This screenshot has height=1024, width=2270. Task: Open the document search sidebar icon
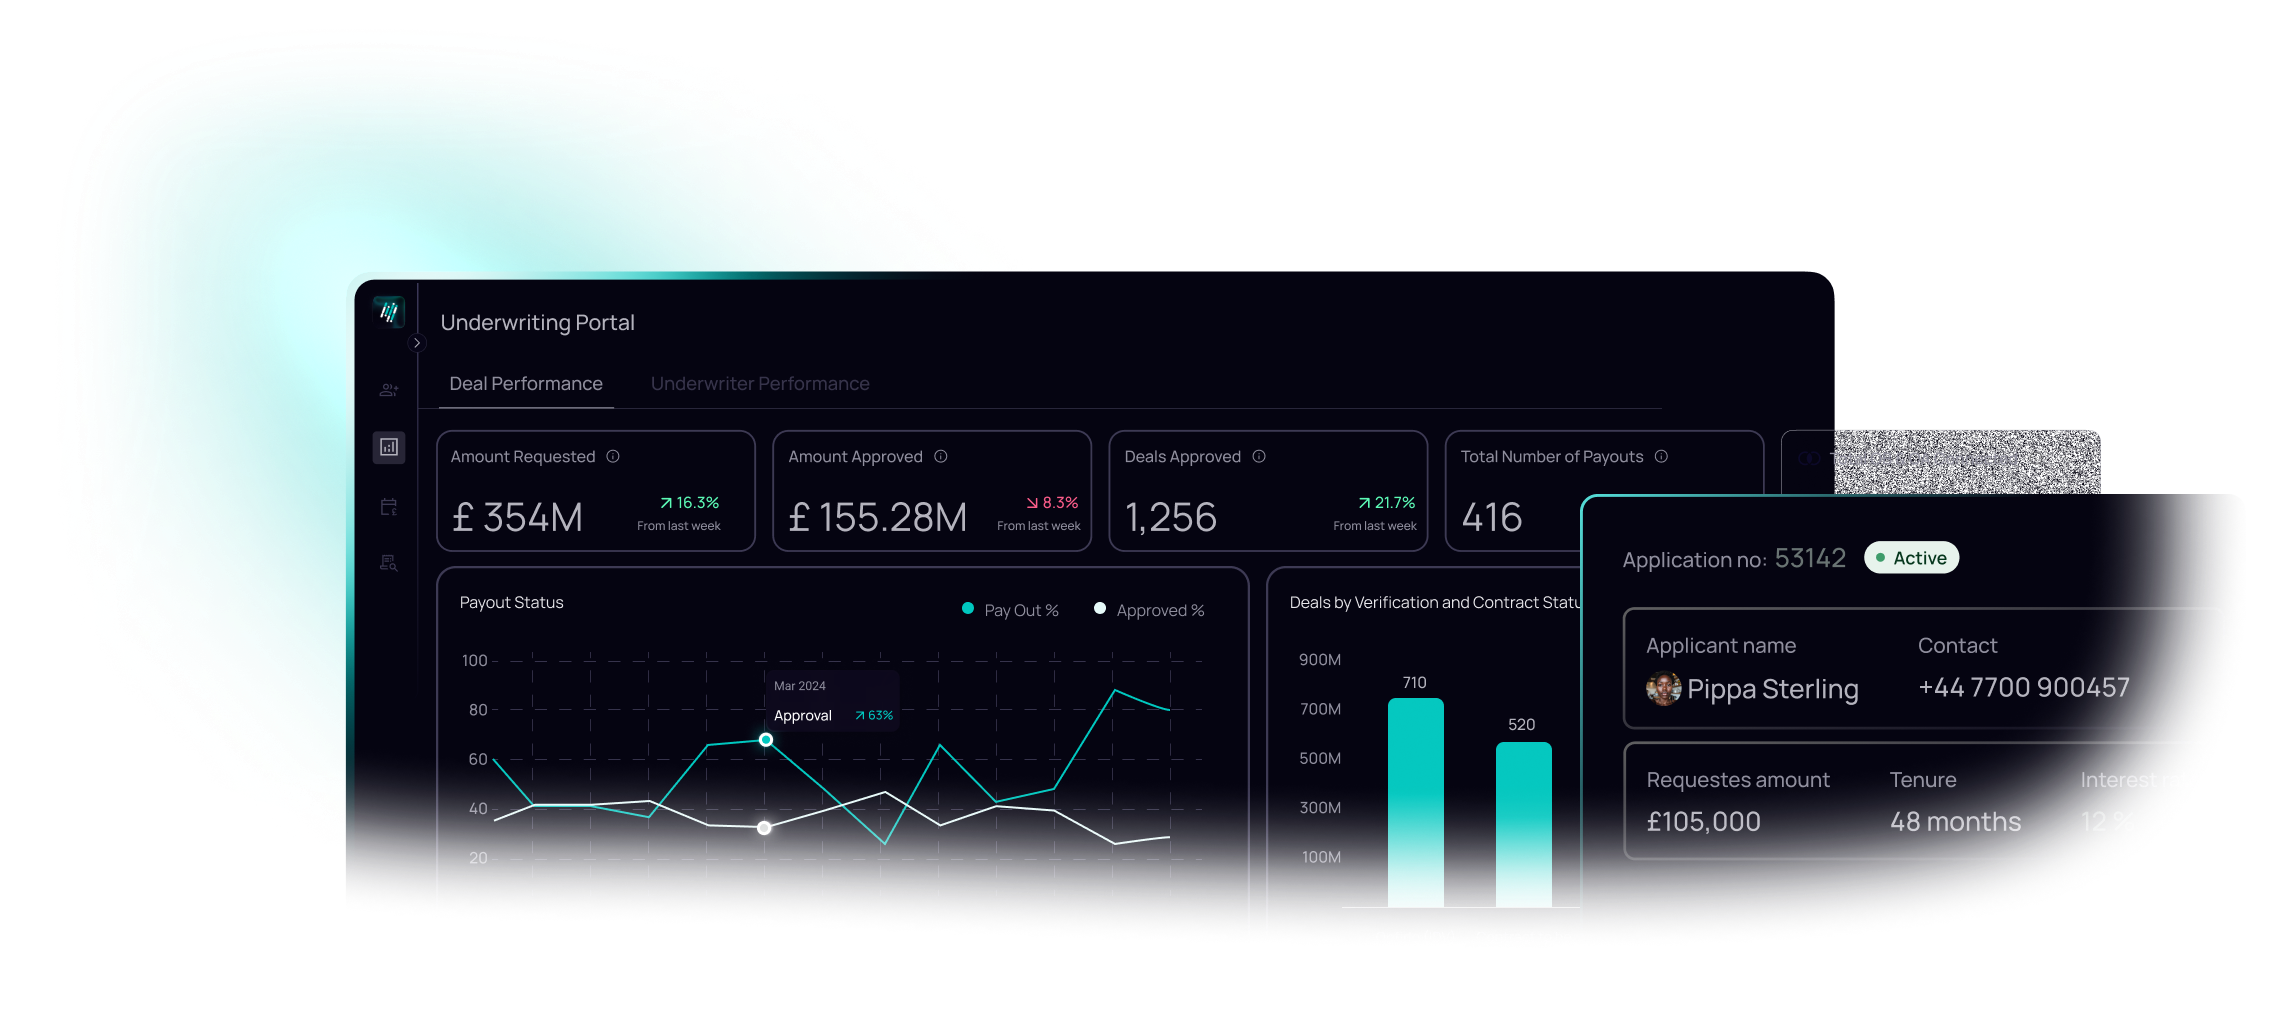tap(389, 563)
